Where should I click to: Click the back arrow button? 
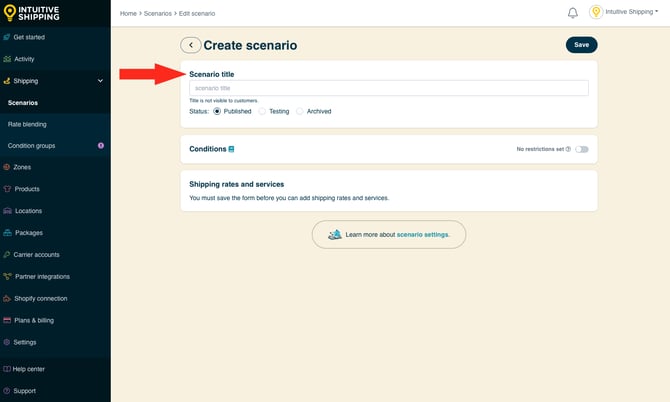tap(190, 45)
